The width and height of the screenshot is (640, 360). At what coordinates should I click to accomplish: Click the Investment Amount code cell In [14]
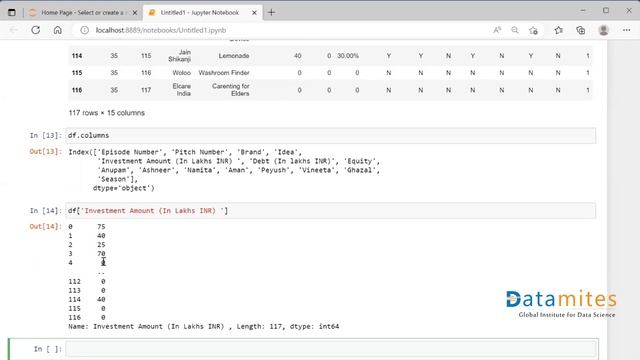[331, 211]
